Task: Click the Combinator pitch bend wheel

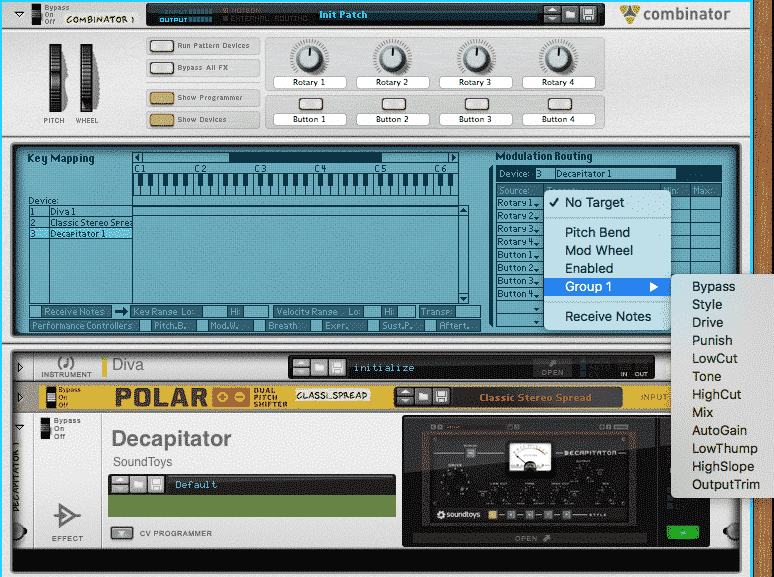Action: tap(55, 77)
